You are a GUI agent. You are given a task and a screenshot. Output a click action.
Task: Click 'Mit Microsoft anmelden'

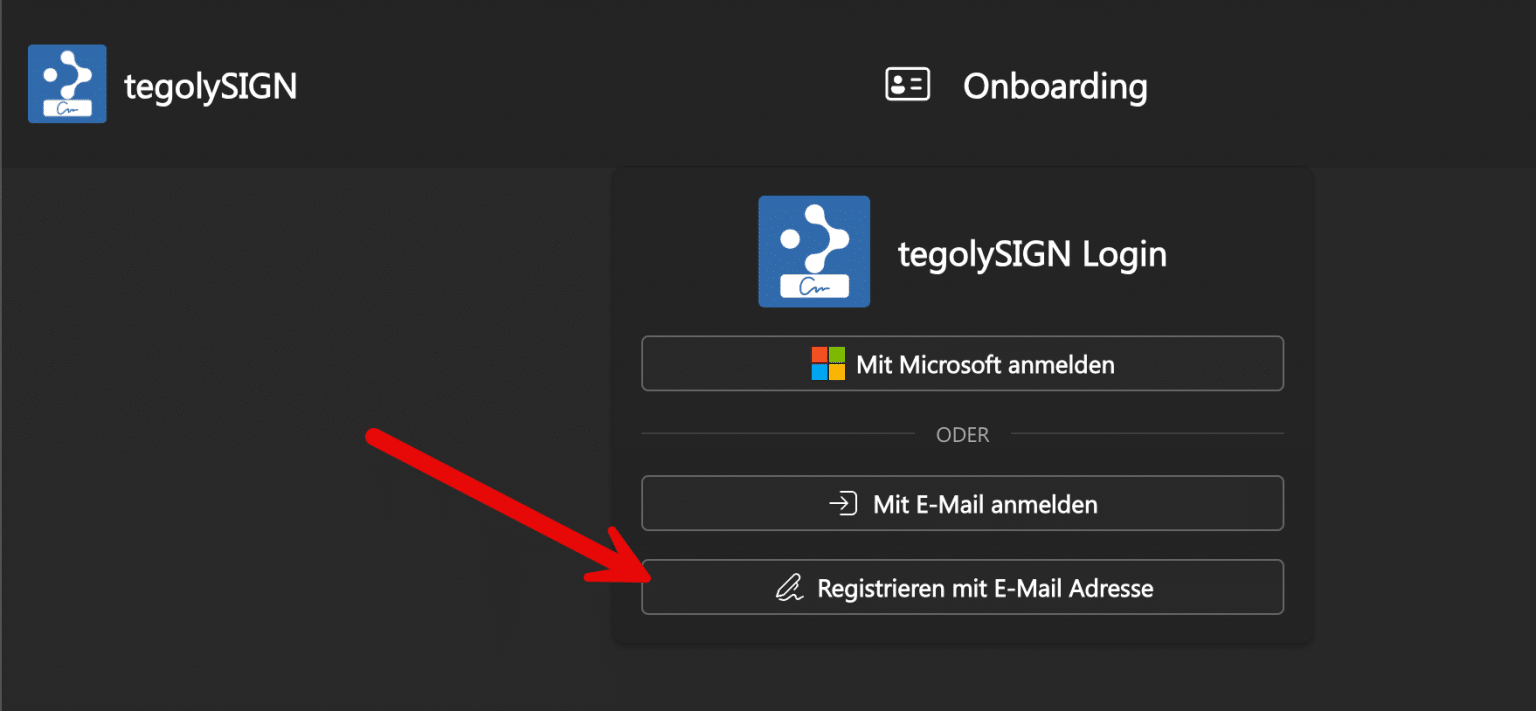pyautogui.click(x=962, y=364)
